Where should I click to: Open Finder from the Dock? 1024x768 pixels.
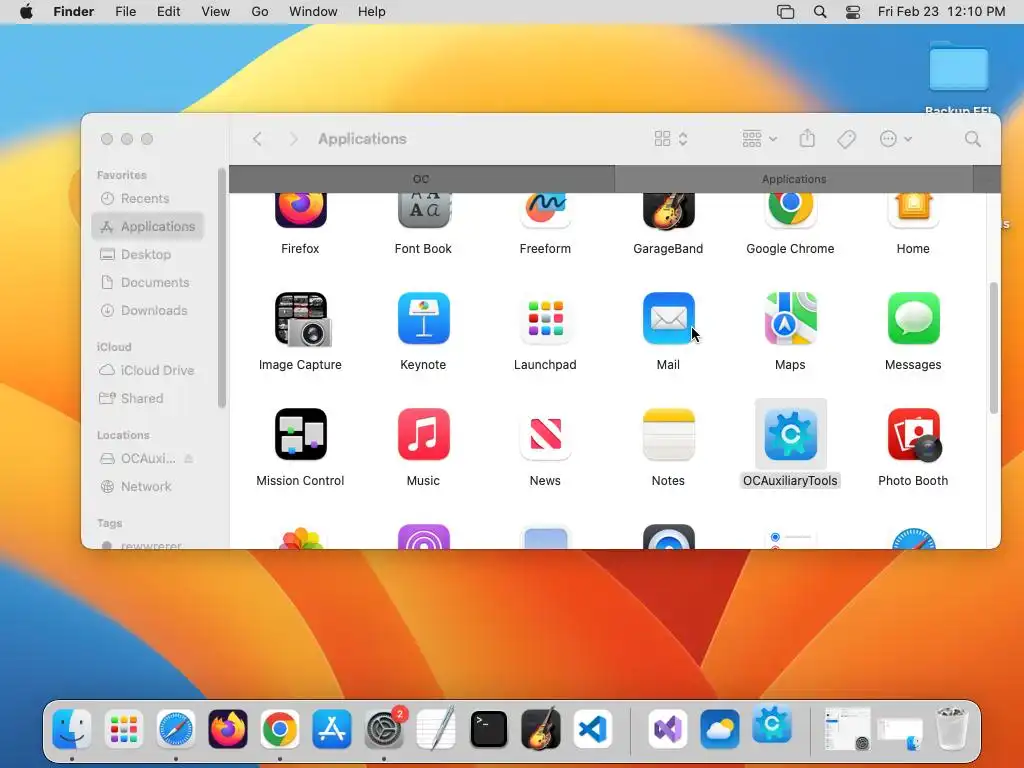click(72, 728)
